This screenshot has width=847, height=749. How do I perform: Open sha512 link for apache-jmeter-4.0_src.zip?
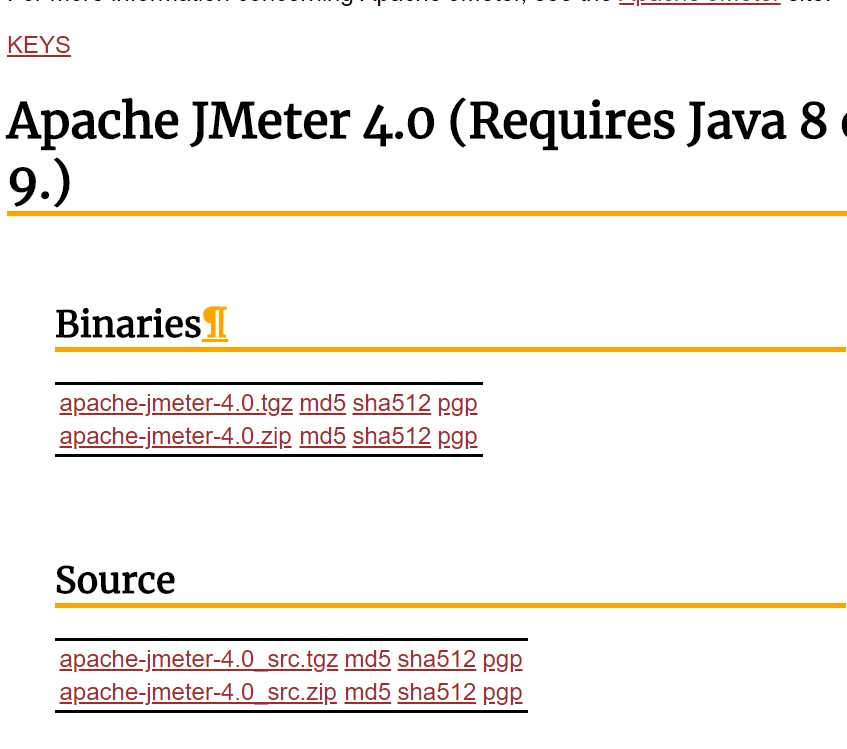coord(436,693)
